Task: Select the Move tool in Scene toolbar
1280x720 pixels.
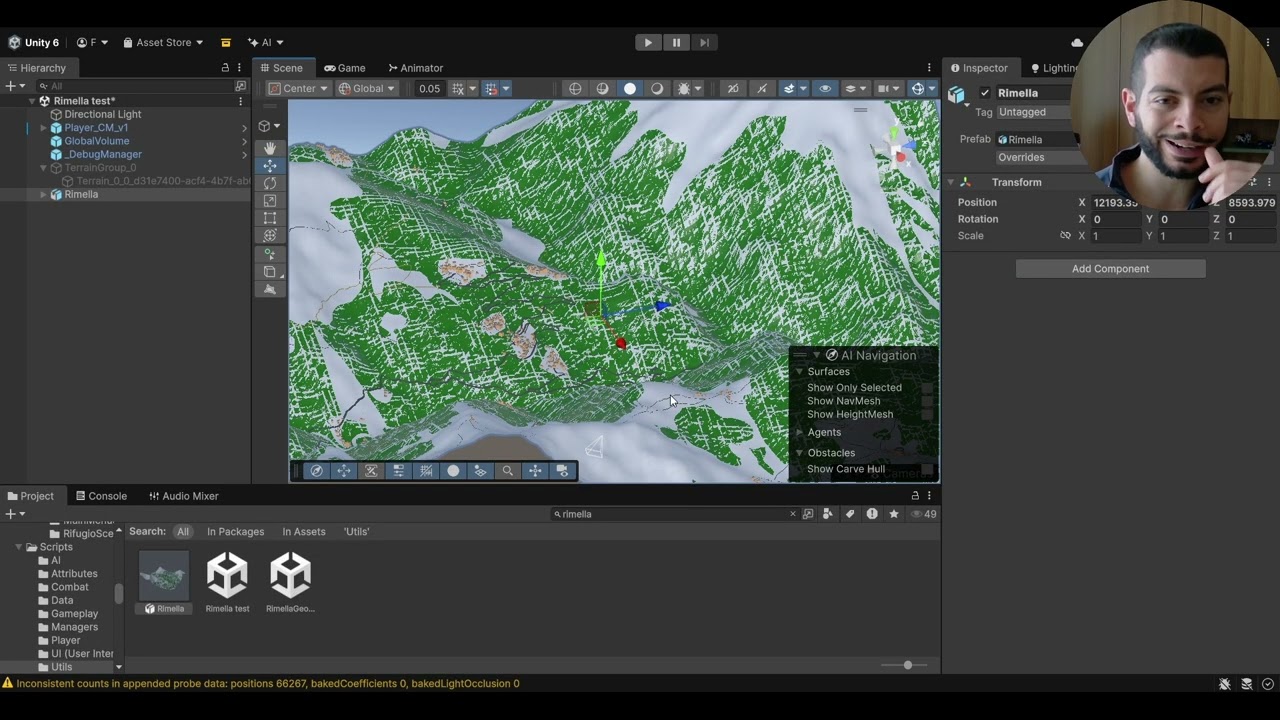Action: tap(270, 166)
